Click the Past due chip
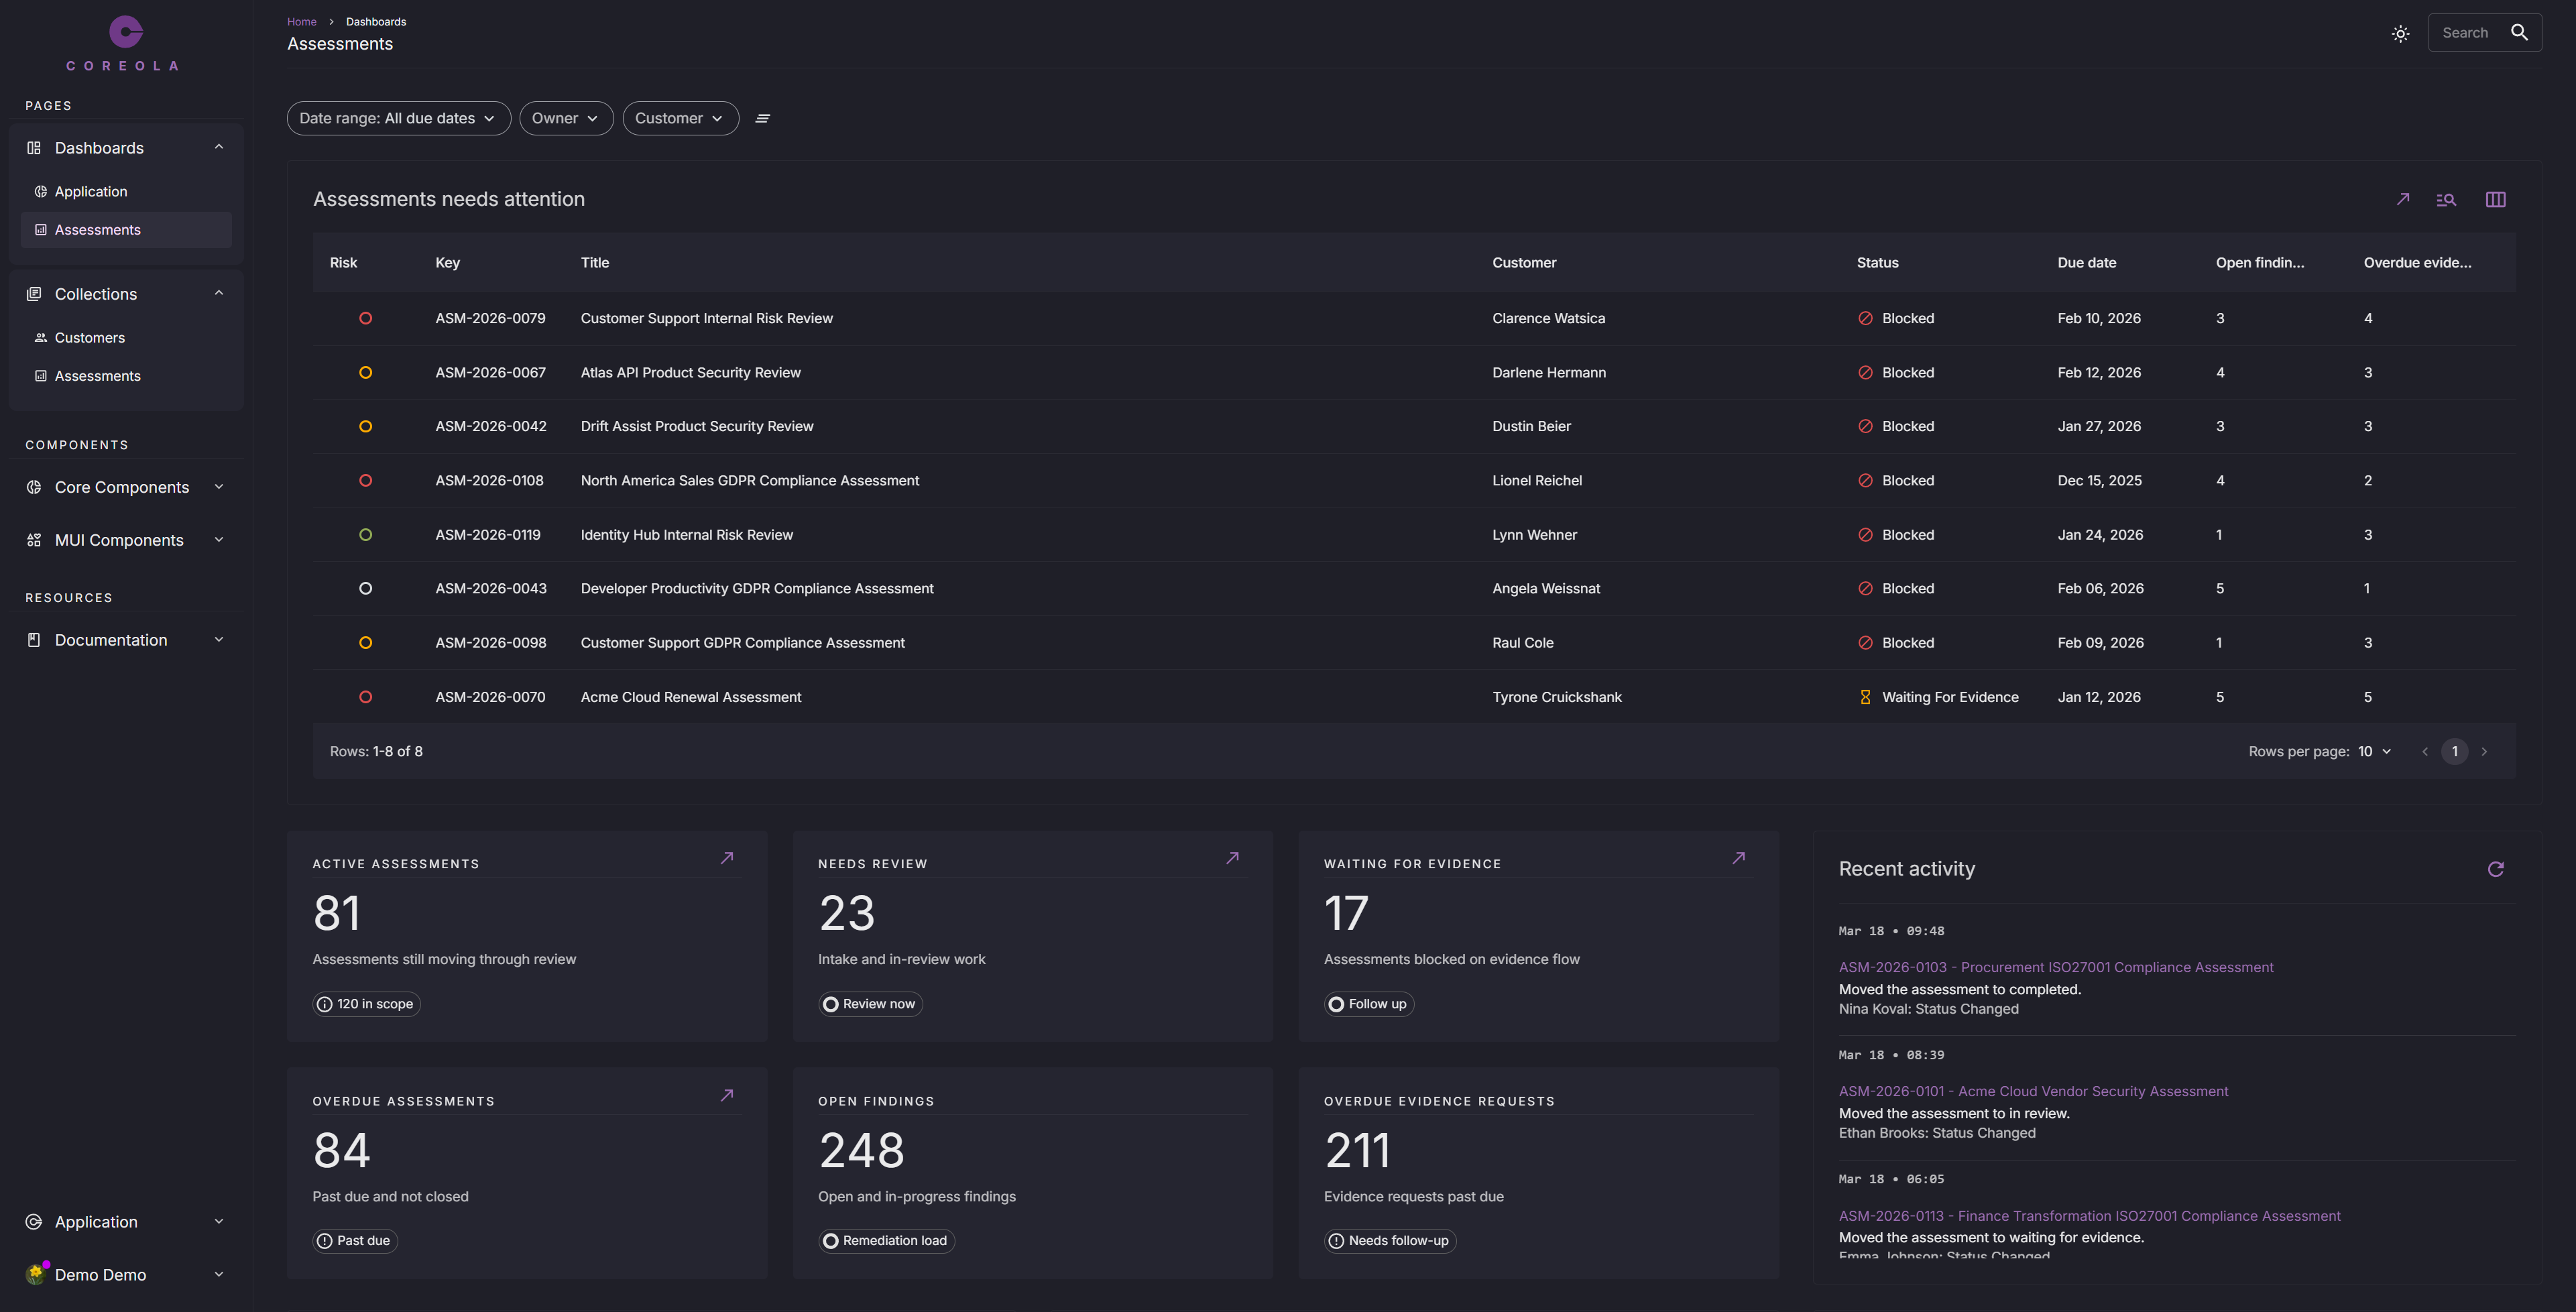 tap(354, 1241)
